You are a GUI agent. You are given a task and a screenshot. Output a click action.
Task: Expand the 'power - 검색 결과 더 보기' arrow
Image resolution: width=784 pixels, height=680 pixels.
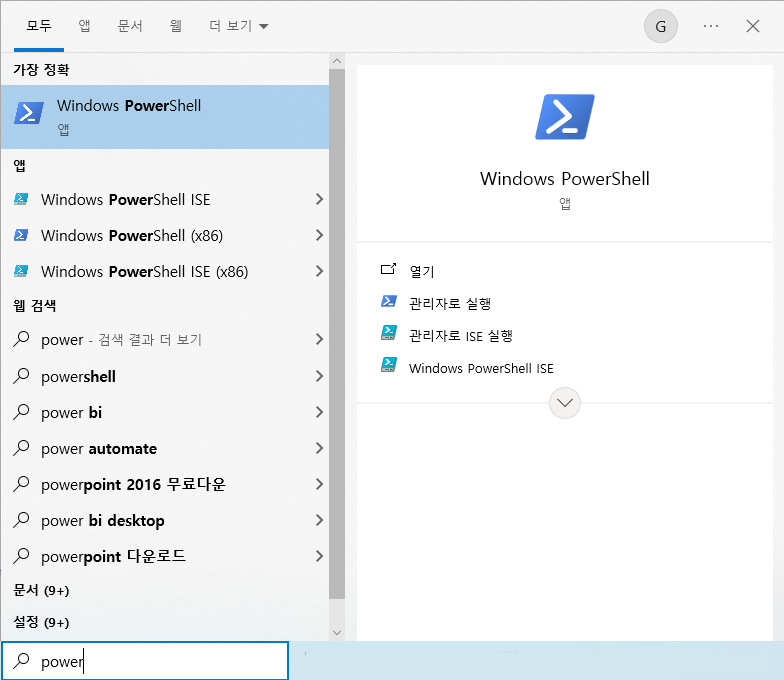(319, 339)
